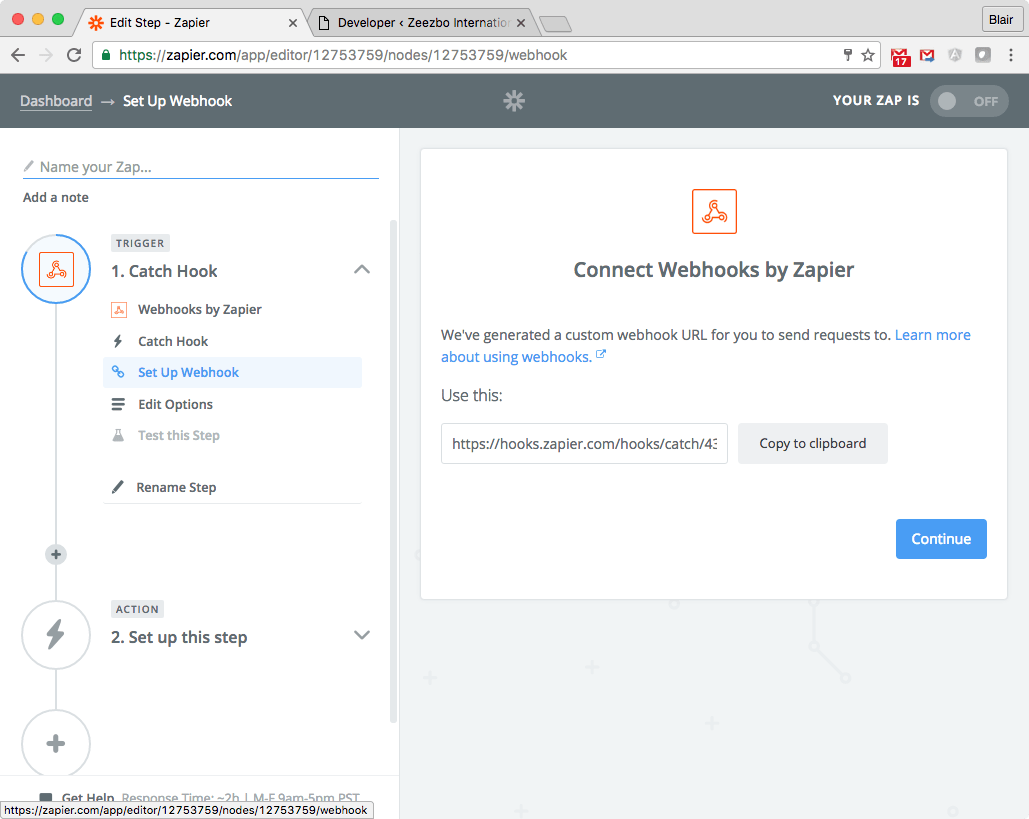1029x819 pixels.
Task: Click the Continue button
Action: 941,539
